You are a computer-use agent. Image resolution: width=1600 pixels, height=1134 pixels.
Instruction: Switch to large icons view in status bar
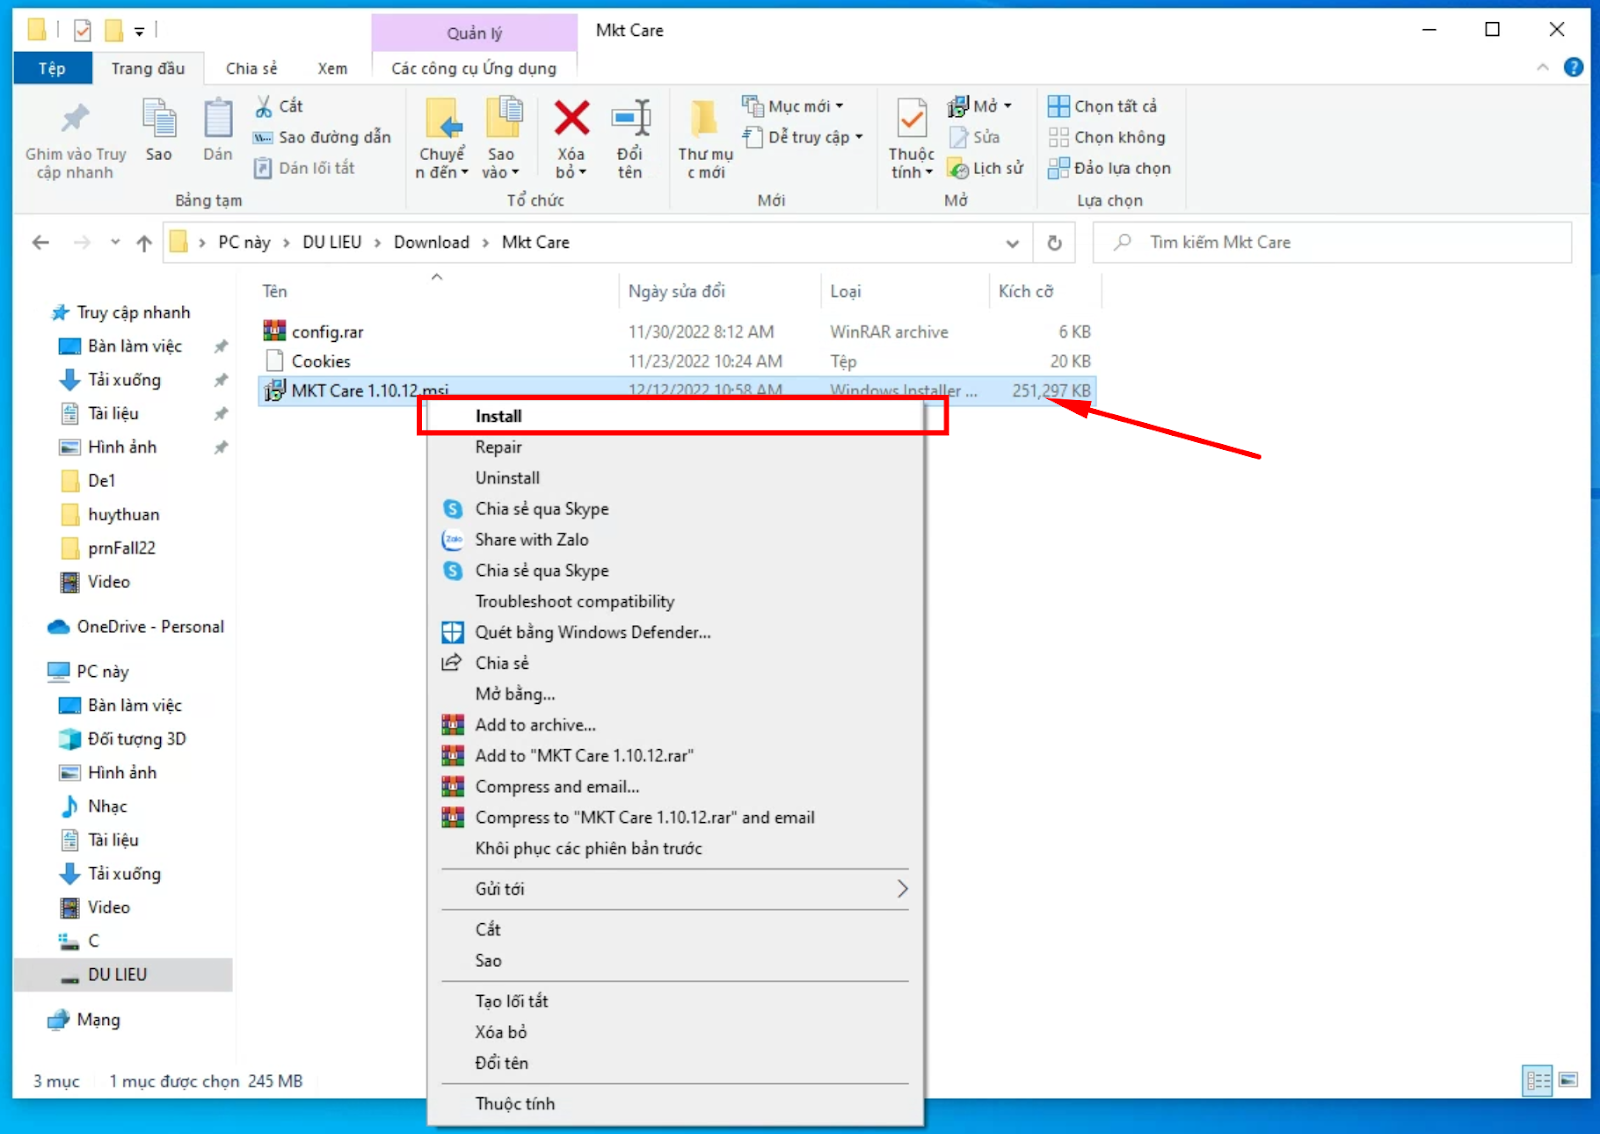1568,1080
